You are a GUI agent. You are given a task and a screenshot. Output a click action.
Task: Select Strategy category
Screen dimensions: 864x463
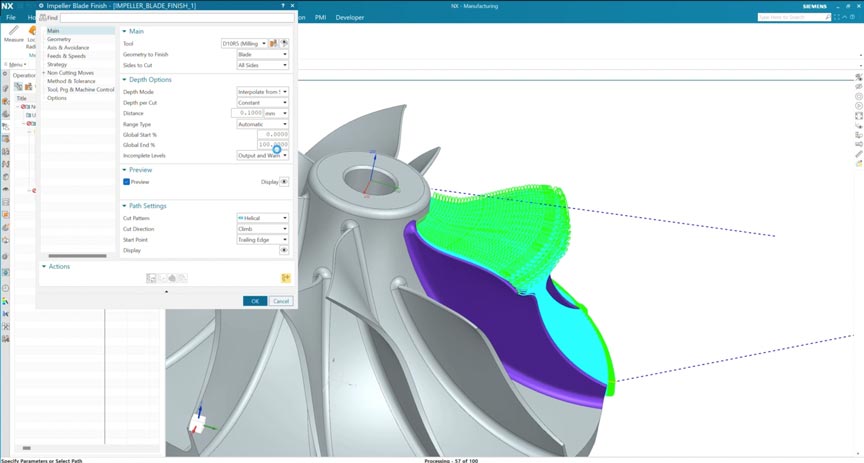(x=57, y=64)
